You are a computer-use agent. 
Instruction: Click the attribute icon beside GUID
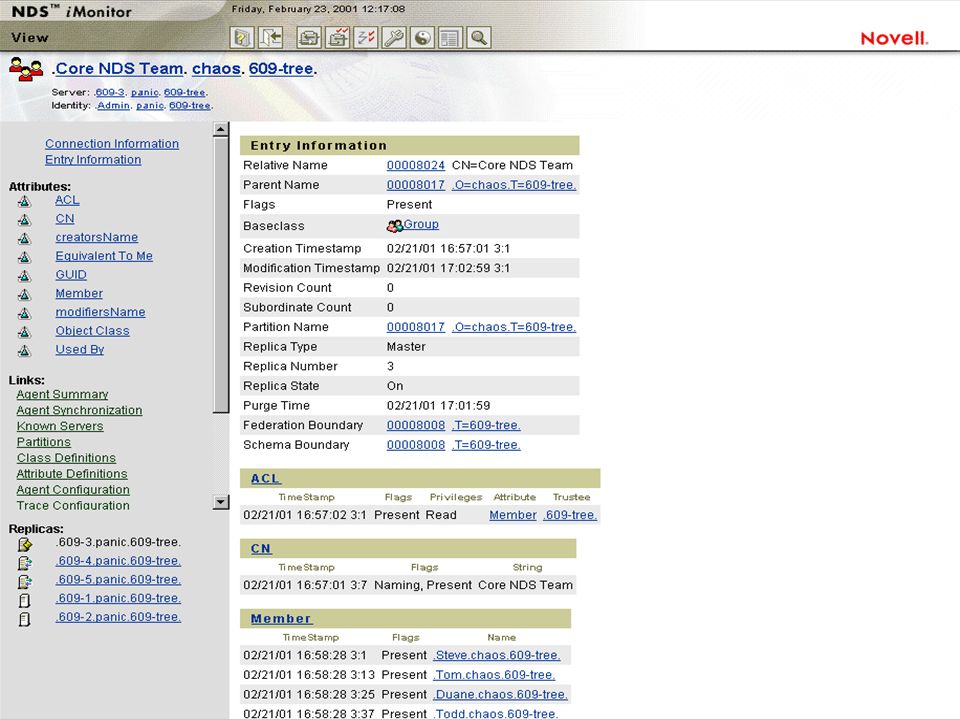[x=24, y=276]
